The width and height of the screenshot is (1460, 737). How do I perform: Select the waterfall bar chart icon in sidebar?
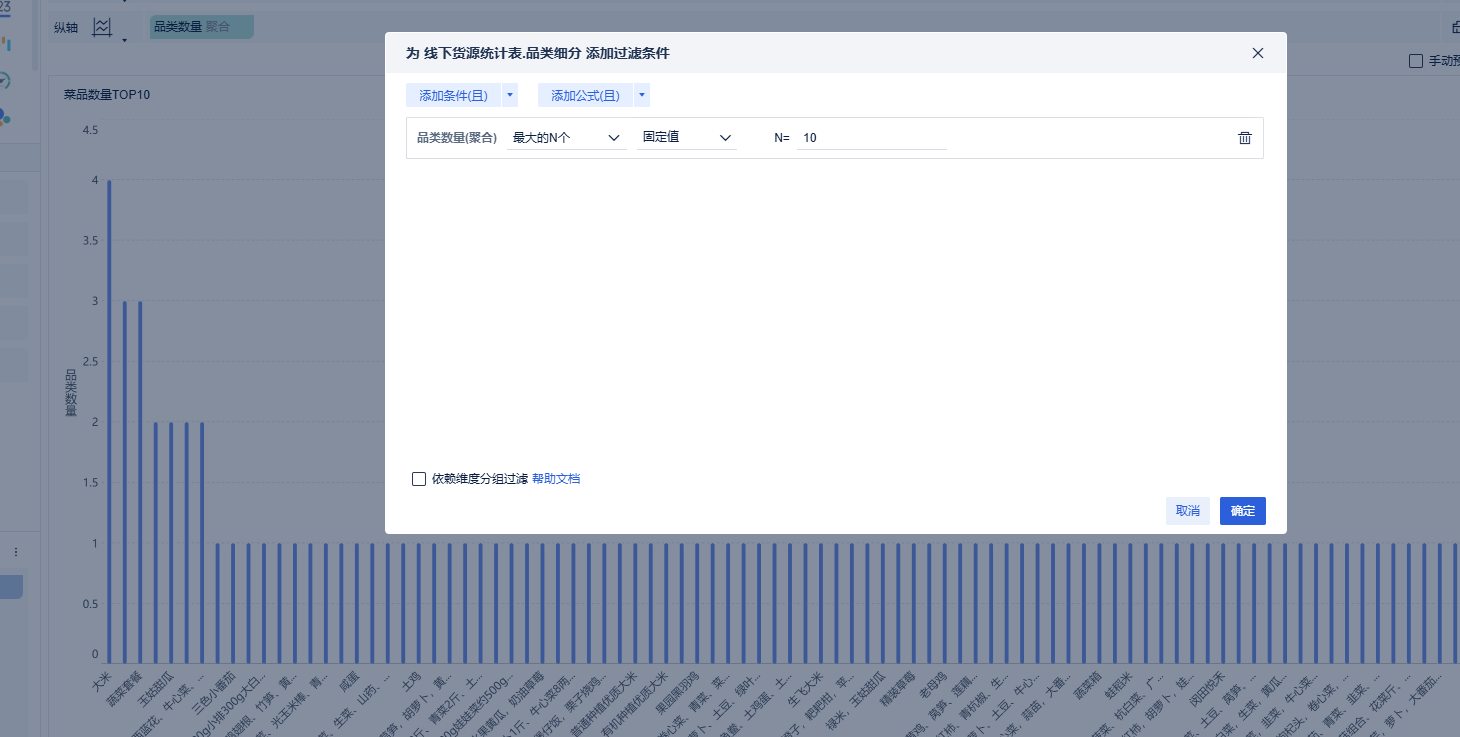[x=6, y=44]
